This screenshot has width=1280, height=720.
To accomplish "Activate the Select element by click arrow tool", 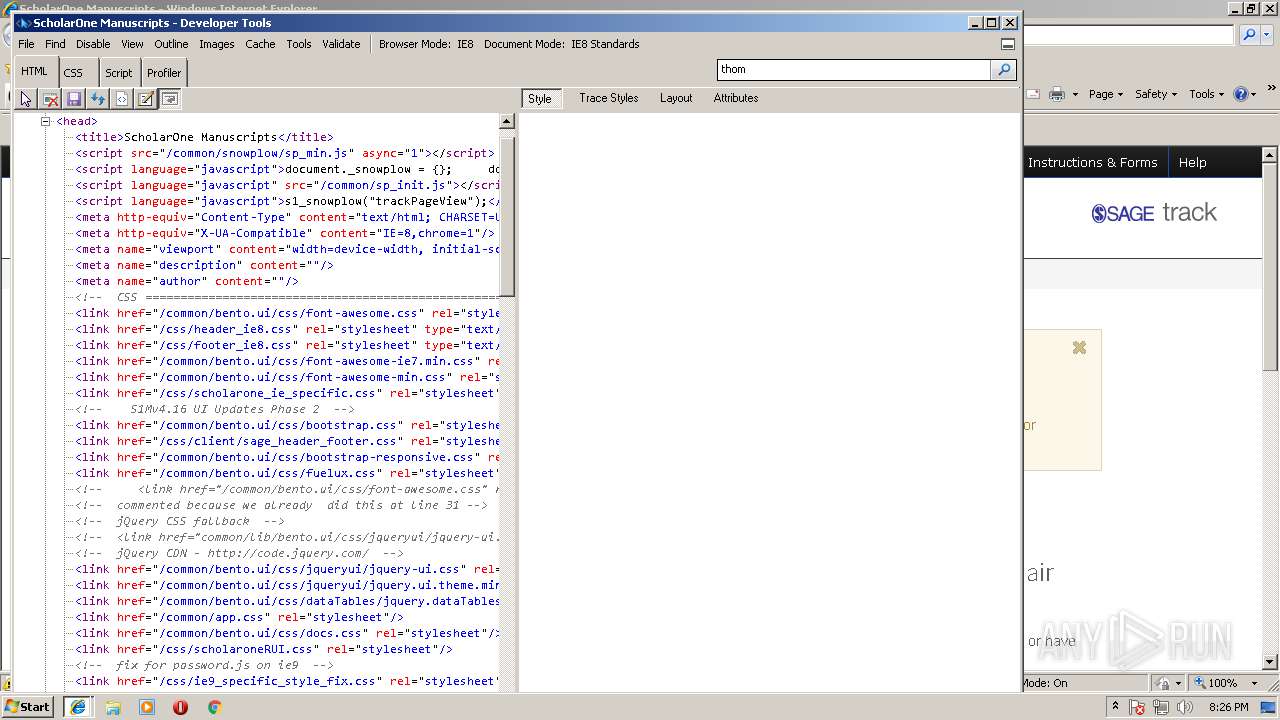I will click(x=26, y=99).
